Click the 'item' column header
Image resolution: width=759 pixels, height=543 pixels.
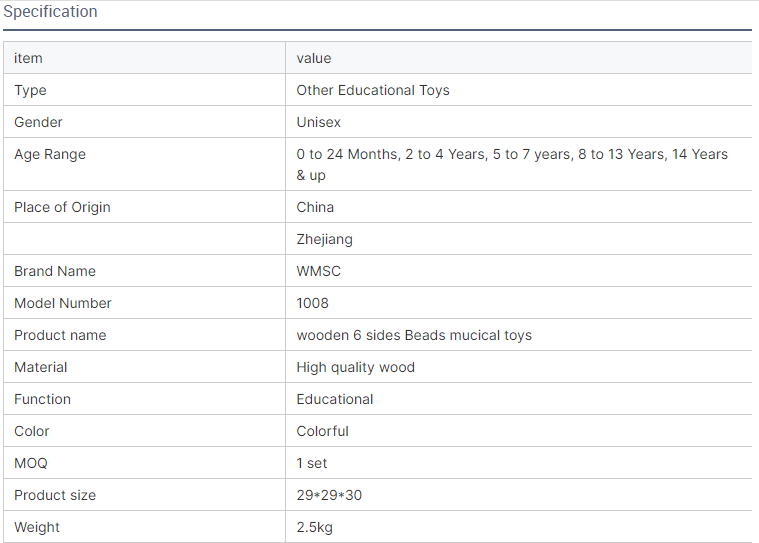(28, 58)
